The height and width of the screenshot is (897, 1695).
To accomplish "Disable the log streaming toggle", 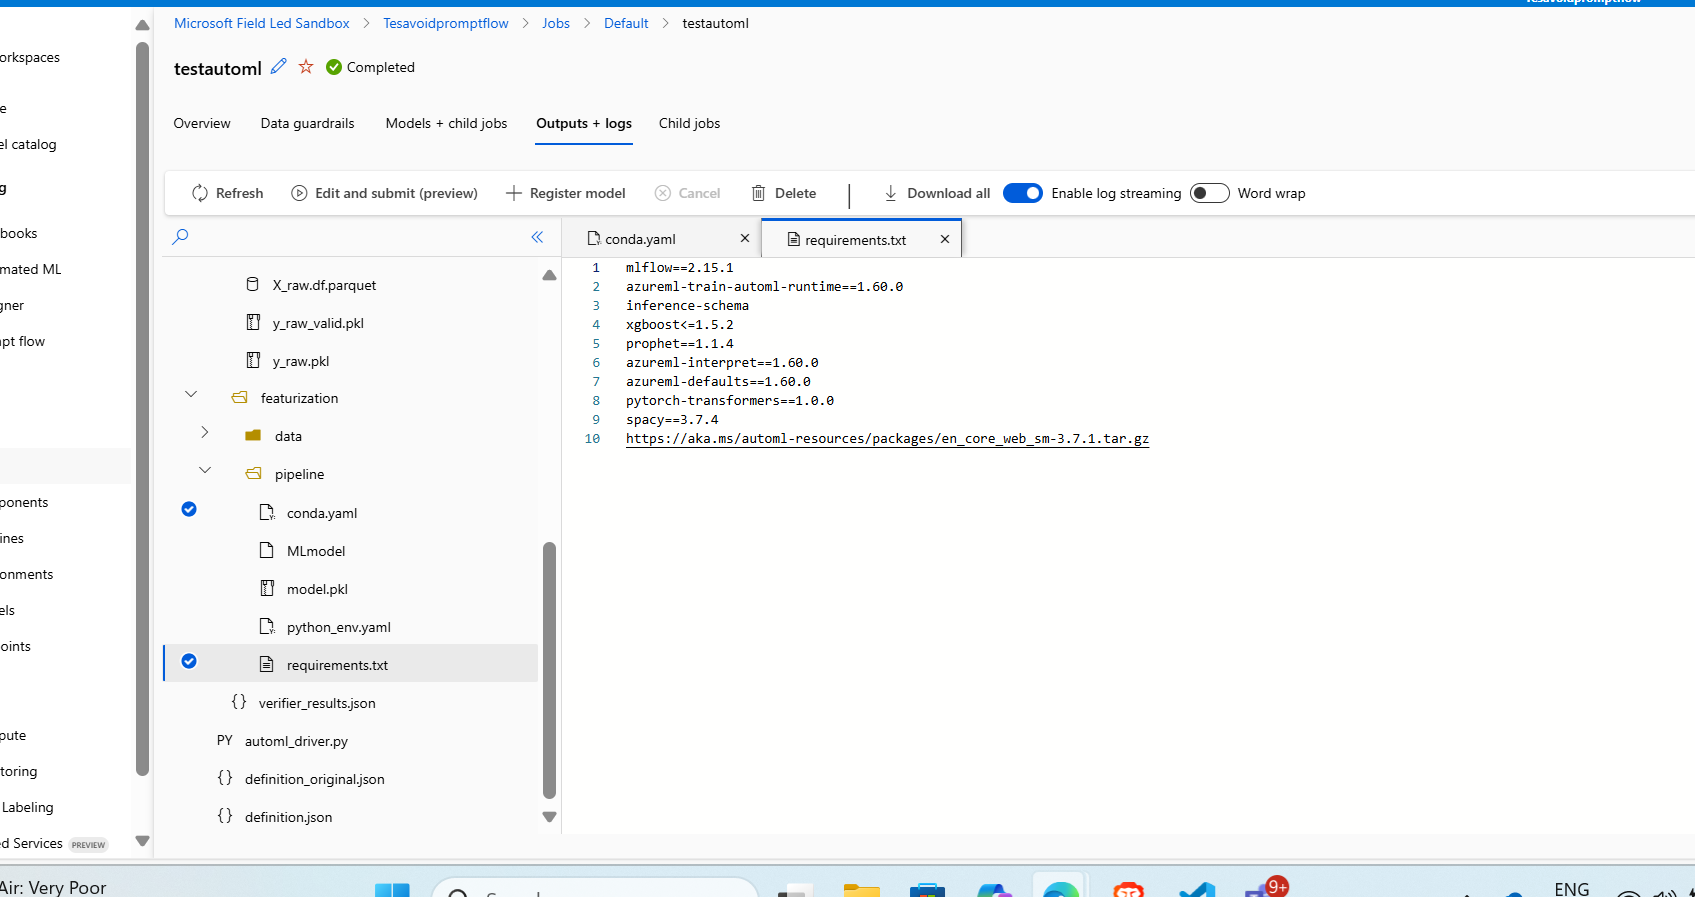I will click(x=1023, y=193).
